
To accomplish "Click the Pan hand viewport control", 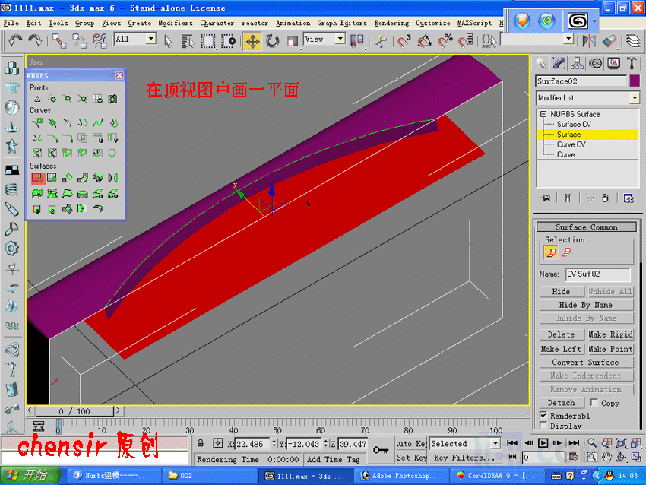I will (607, 457).
